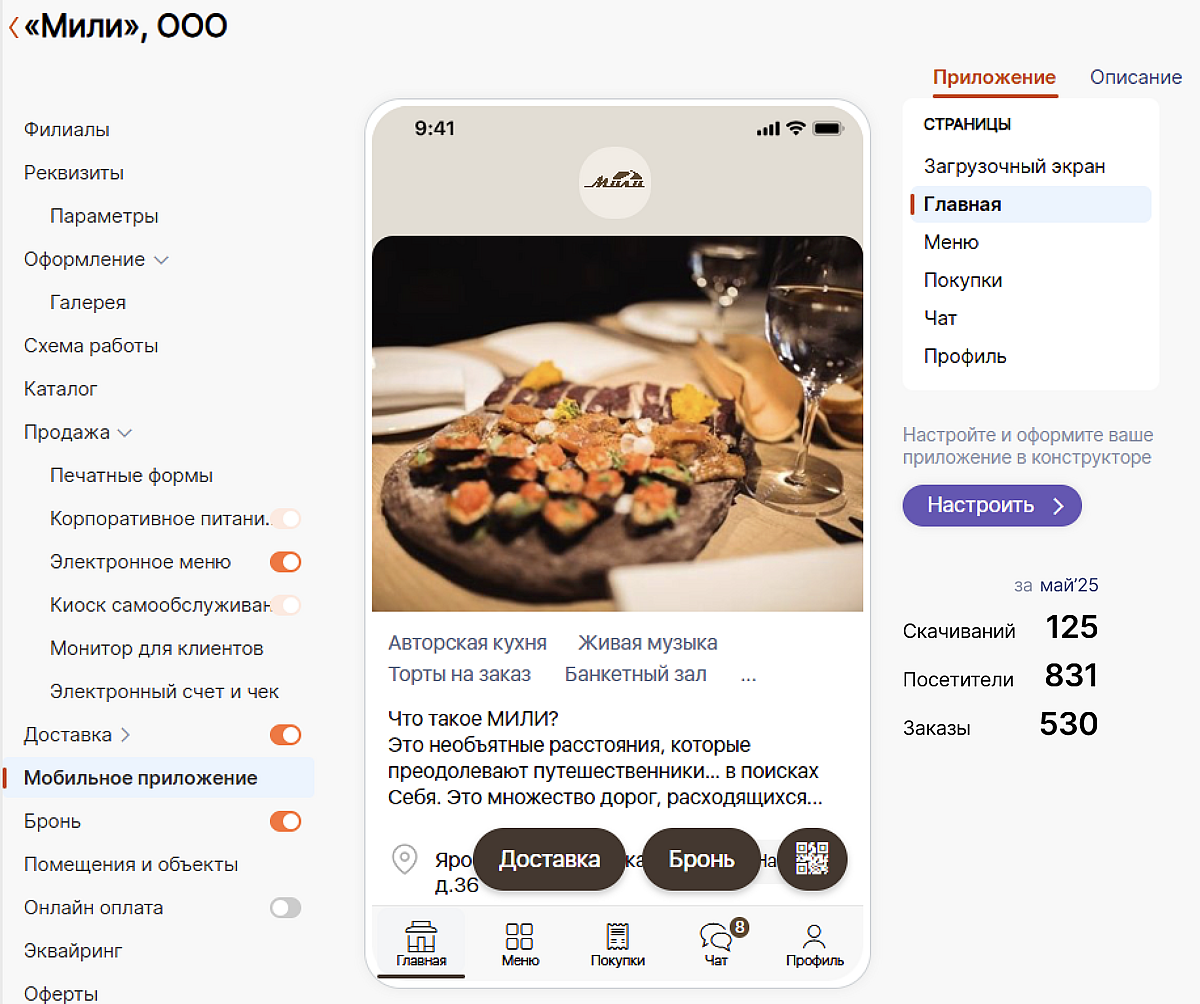This screenshot has height=1004, width=1200.
Task: Click the restaurant dish photo in preview
Action: 617,423
